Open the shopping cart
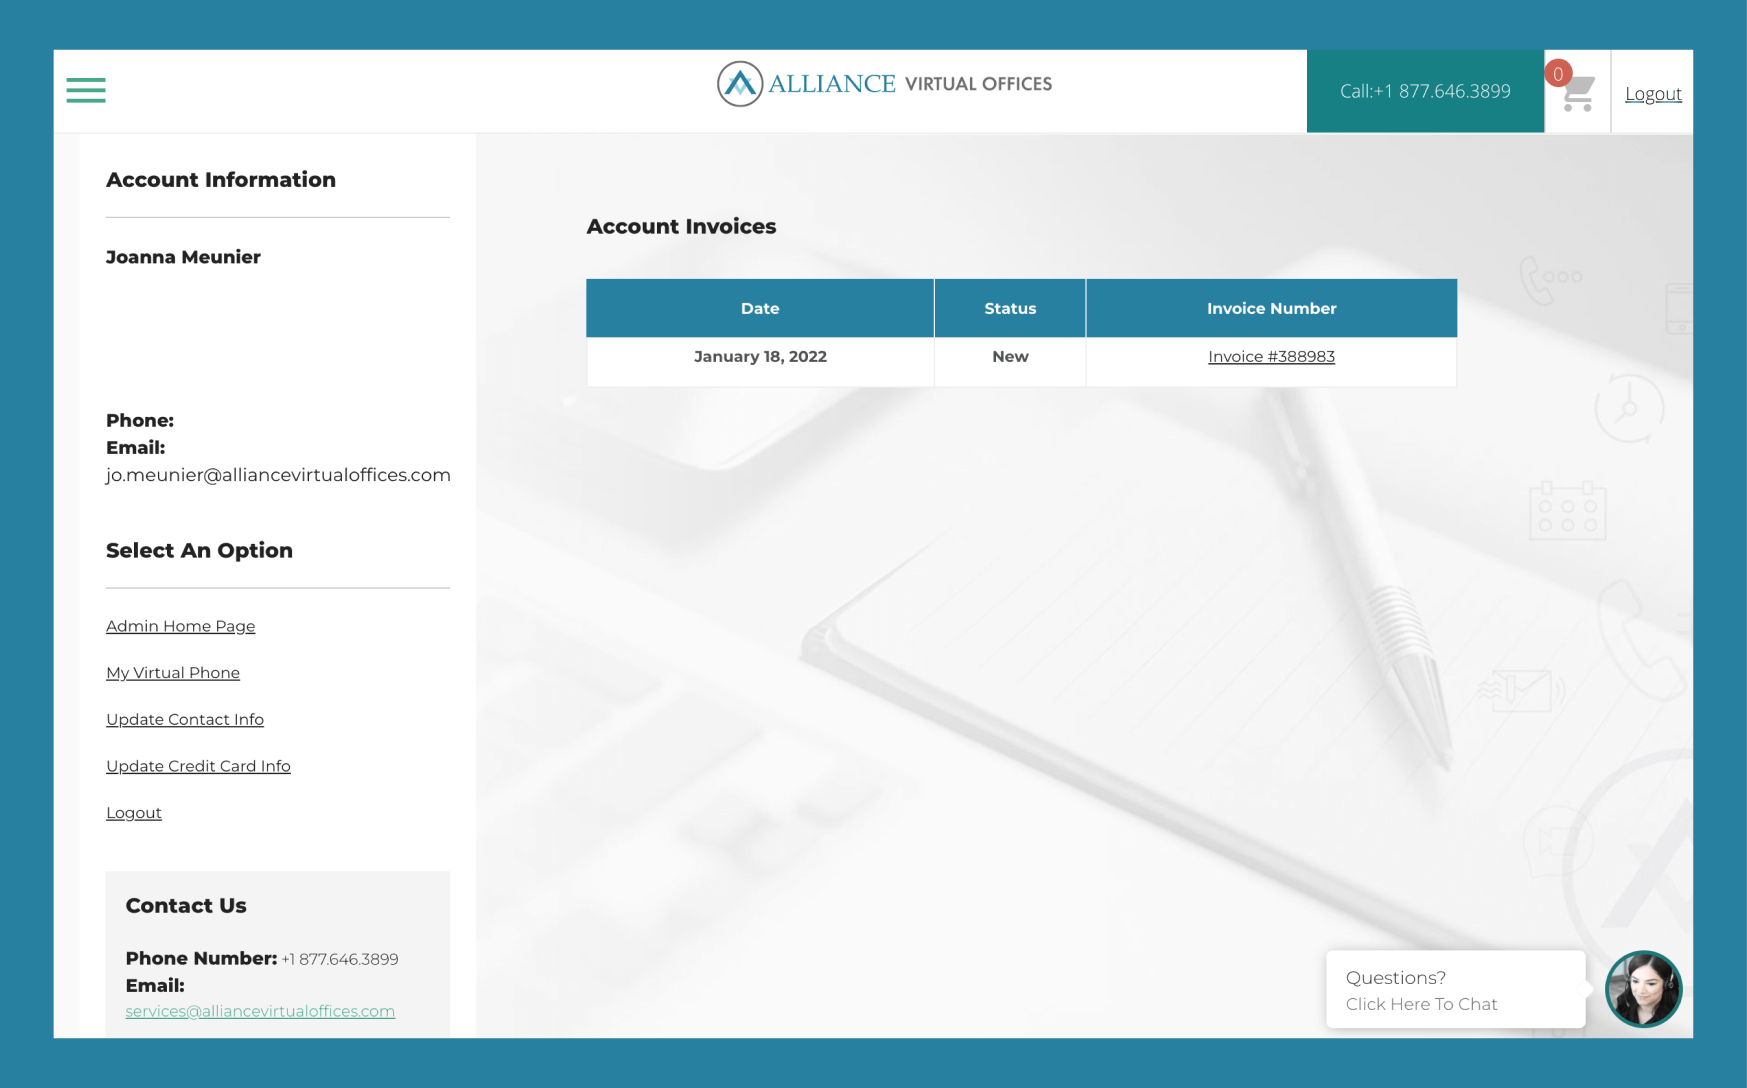Viewport: 1747px width, 1088px height. (x=1580, y=96)
